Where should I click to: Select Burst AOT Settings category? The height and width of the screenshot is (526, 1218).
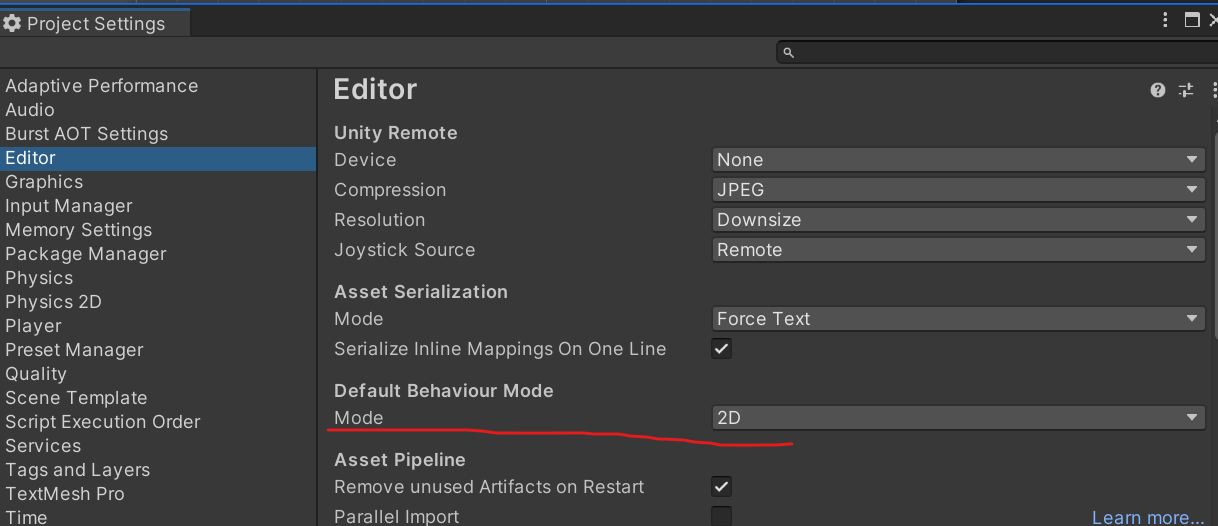(158, 134)
